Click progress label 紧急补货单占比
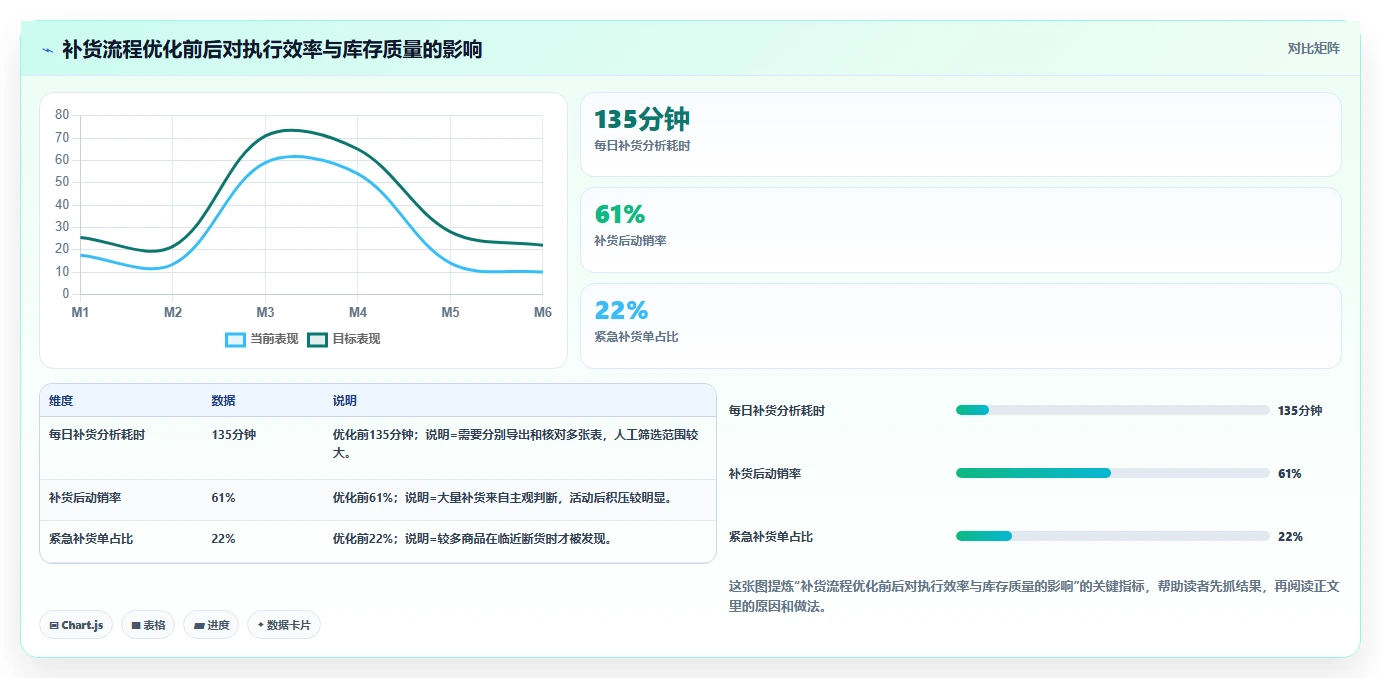1381x678 pixels. (771, 537)
